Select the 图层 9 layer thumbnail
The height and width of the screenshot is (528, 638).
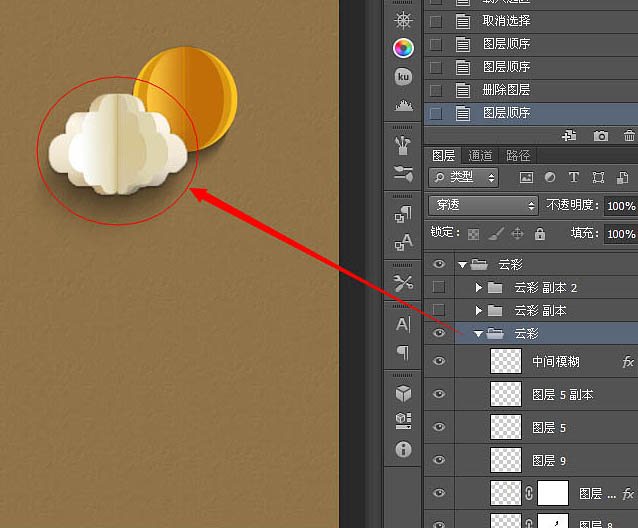[x=506, y=460]
